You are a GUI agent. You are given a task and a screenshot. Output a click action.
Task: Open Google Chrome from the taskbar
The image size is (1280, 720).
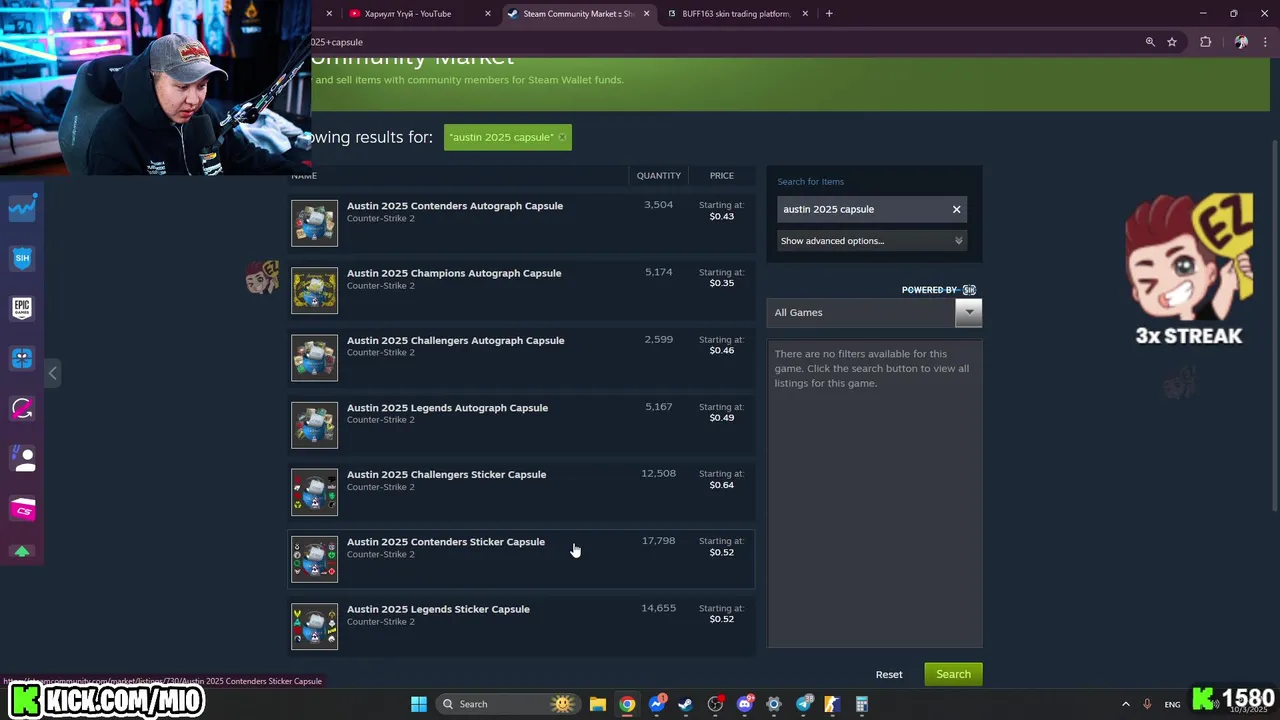coord(627,704)
